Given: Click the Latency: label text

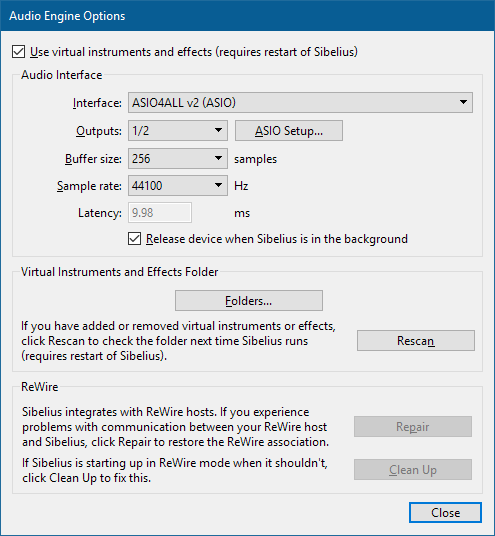Looking at the screenshot, I should [100, 213].
